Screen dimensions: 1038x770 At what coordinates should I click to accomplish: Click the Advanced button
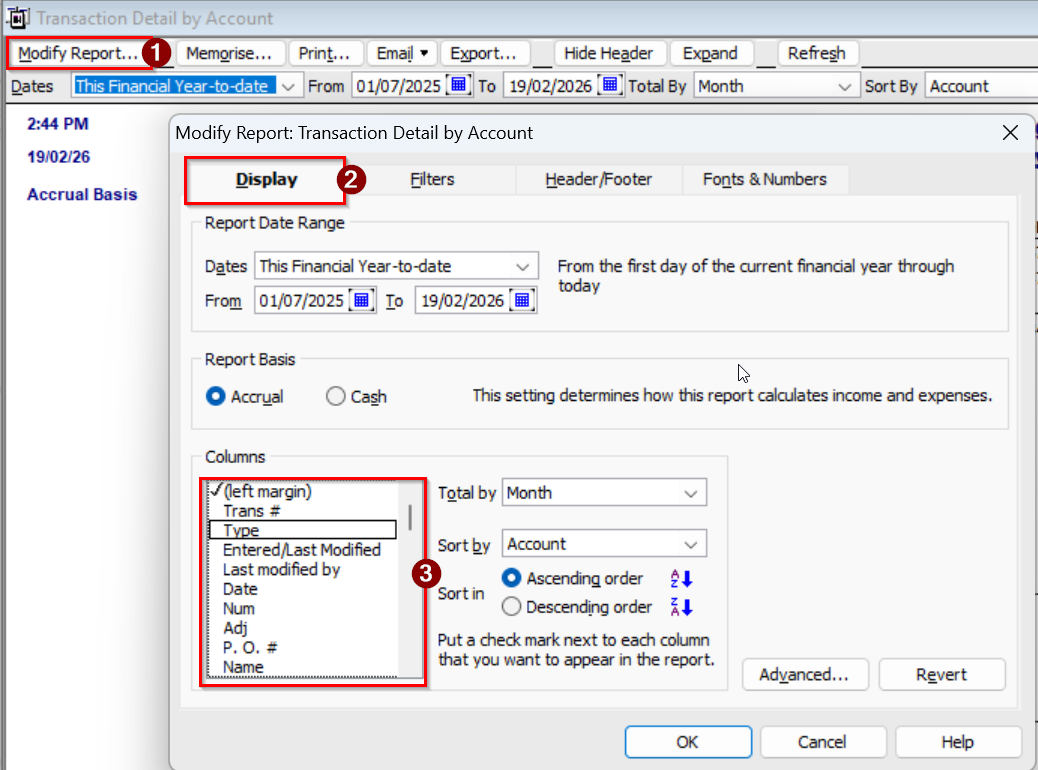(804, 675)
